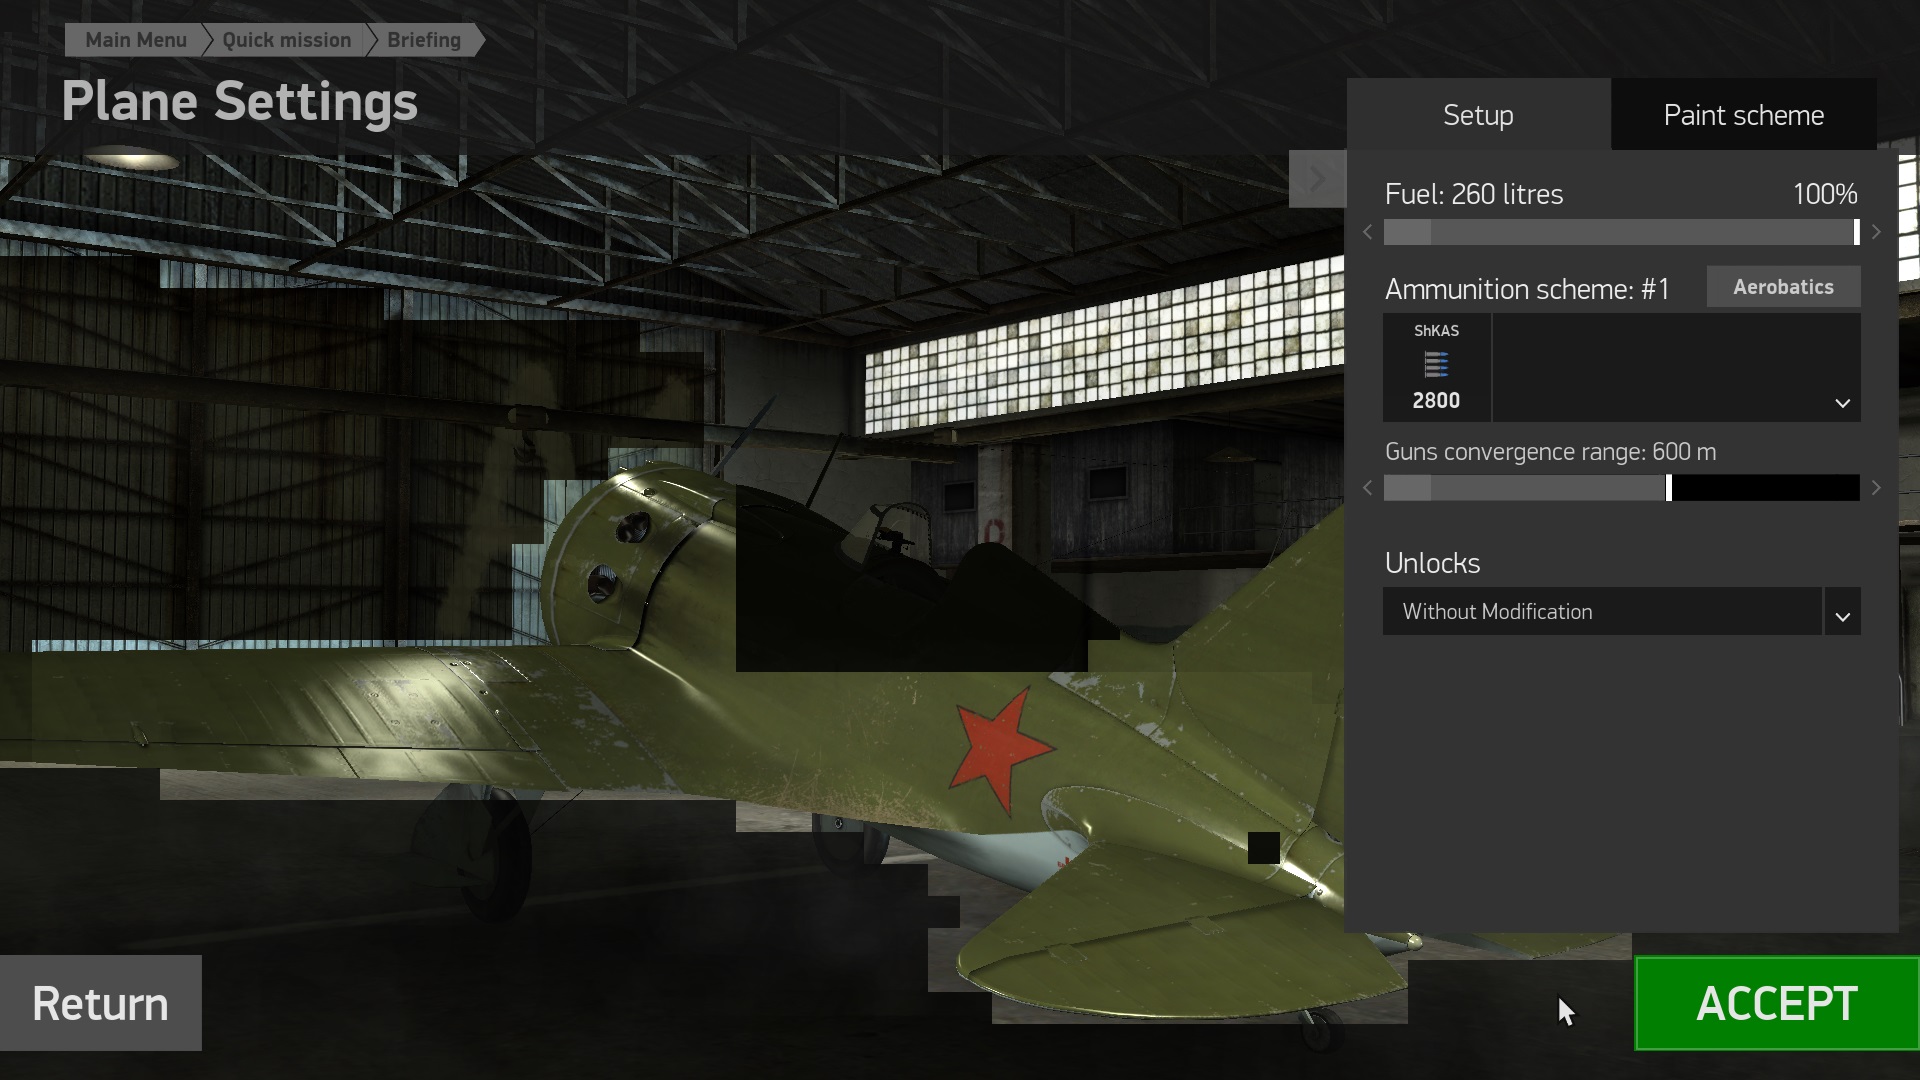Switch to the Paint scheme tab
The image size is (1920, 1080).
[1743, 114]
